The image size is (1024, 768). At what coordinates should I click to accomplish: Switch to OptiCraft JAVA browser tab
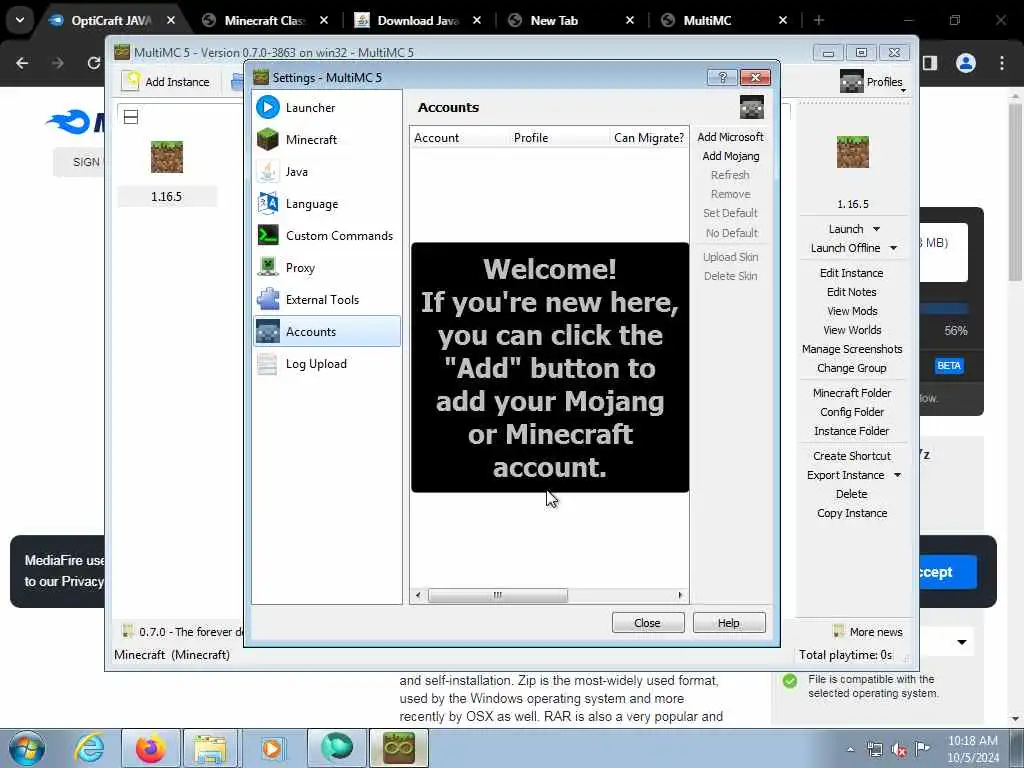coord(111,20)
